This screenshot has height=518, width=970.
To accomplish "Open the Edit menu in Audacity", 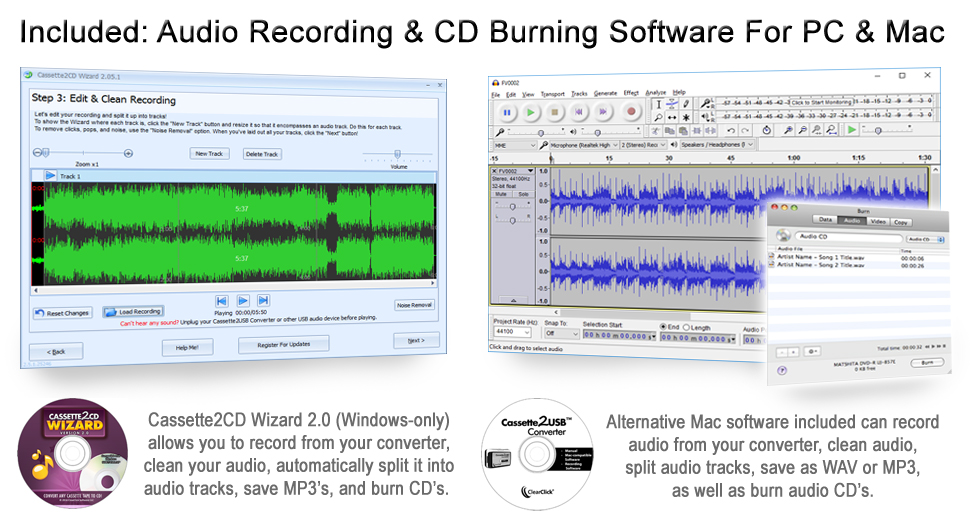I will 510,95.
